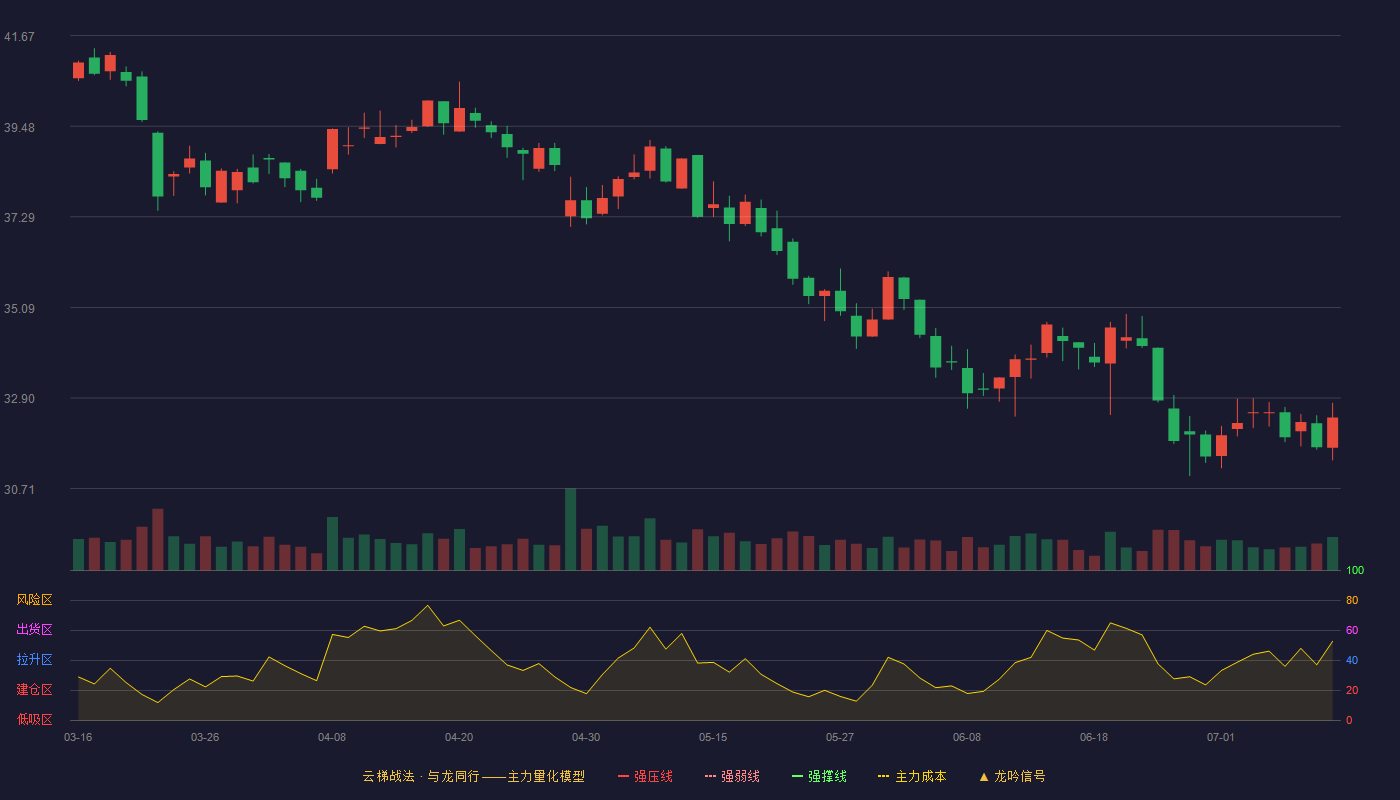Click the 04-30 date axis label
The image size is (1400, 800).
(x=586, y=737)
